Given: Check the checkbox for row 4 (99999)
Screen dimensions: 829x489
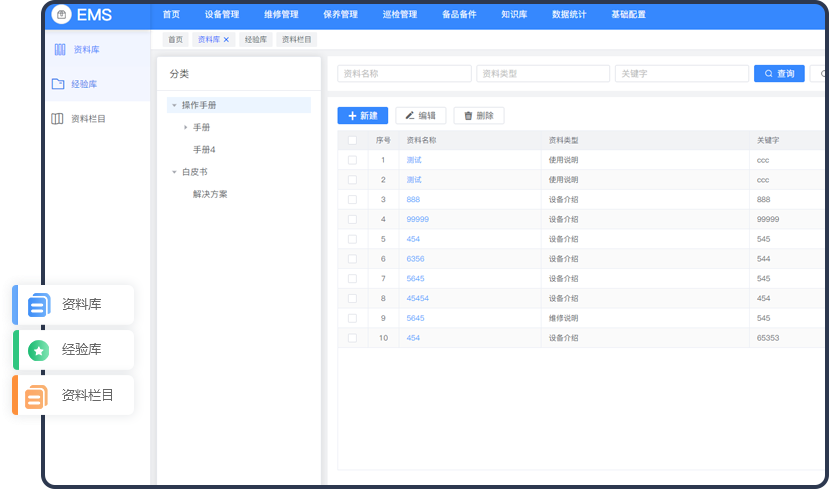Looking at the screenshot, I should coord(352,219).
